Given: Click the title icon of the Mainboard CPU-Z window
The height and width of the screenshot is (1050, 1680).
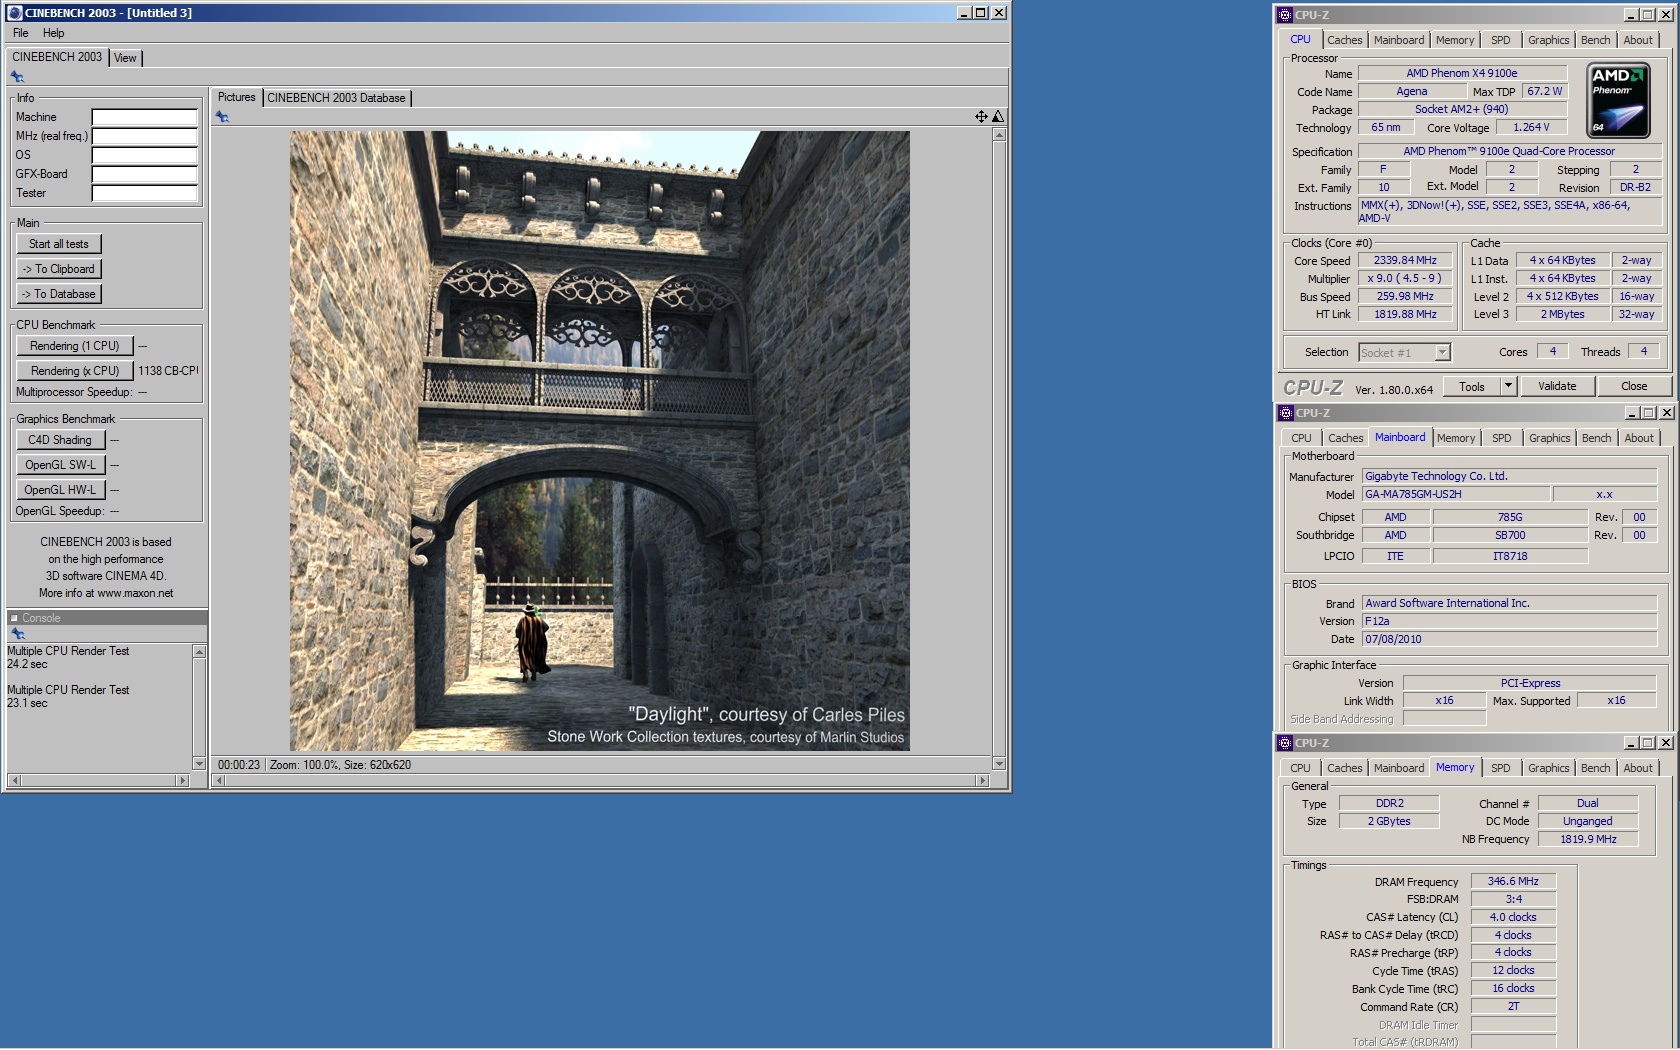Looking at the screenshot, I should tap(1286, 413).
